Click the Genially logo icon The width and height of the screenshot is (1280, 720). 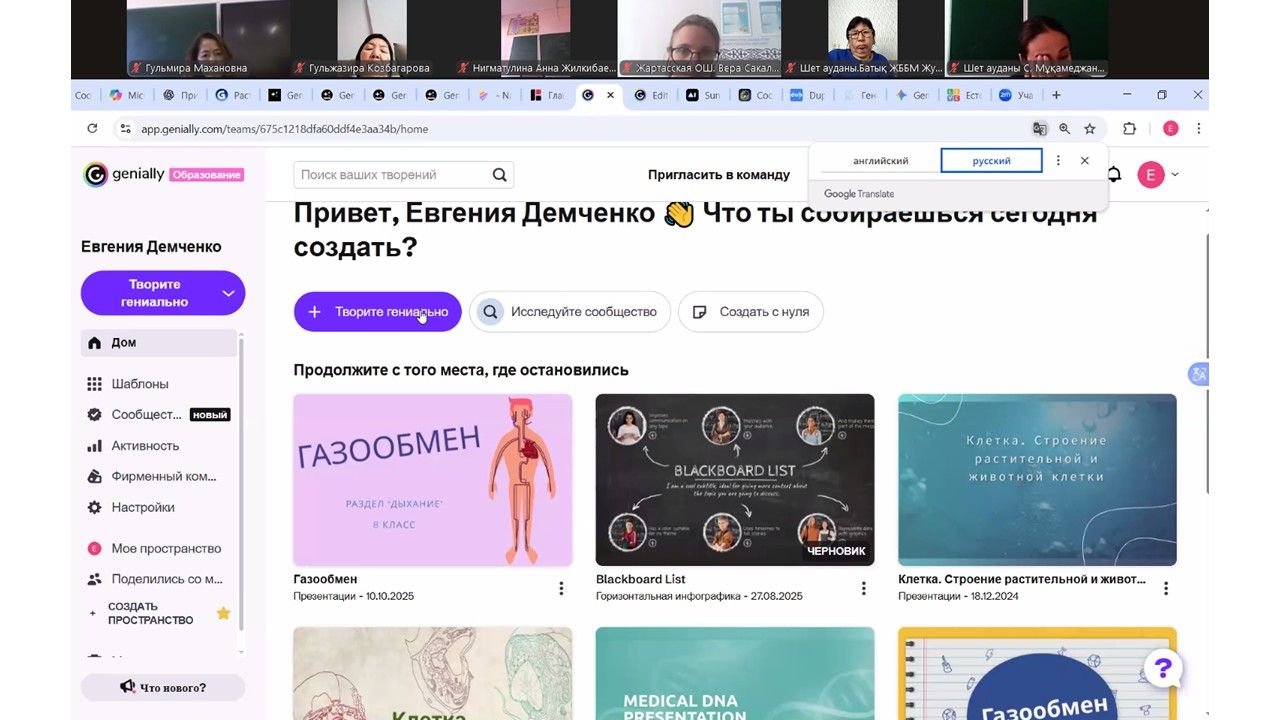point(95,174)
